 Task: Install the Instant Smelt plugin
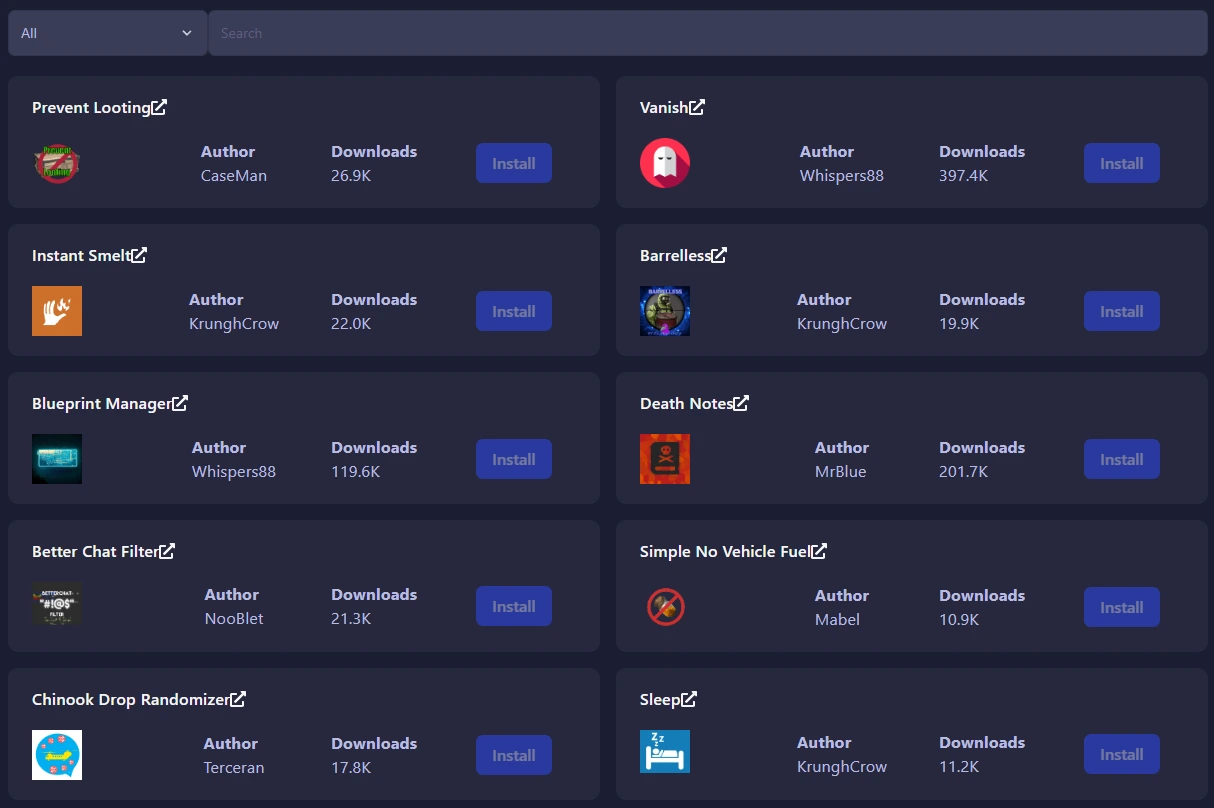click(513, 311)
